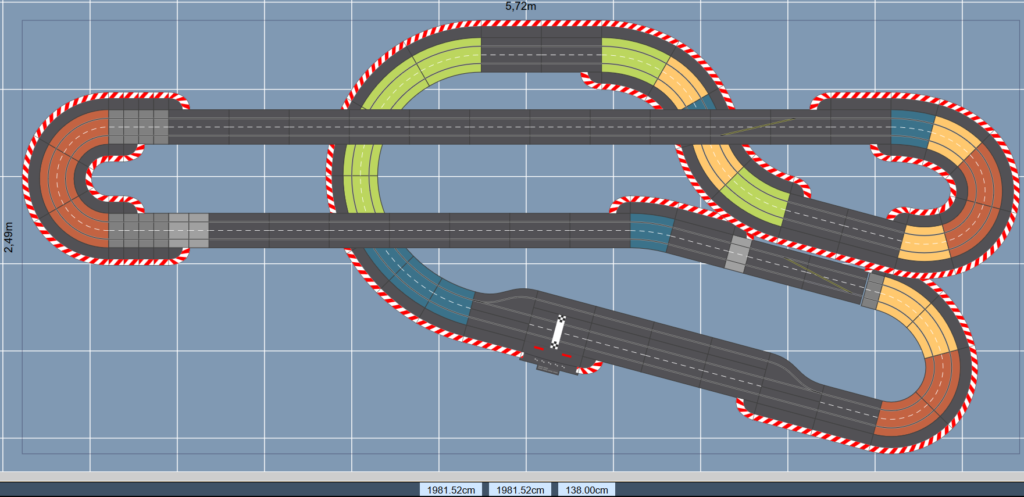Image resolution: width=1024 pixels, height=497 pixels.
Task: Click the 138.00cm status bar field
Action: [586, 490]
